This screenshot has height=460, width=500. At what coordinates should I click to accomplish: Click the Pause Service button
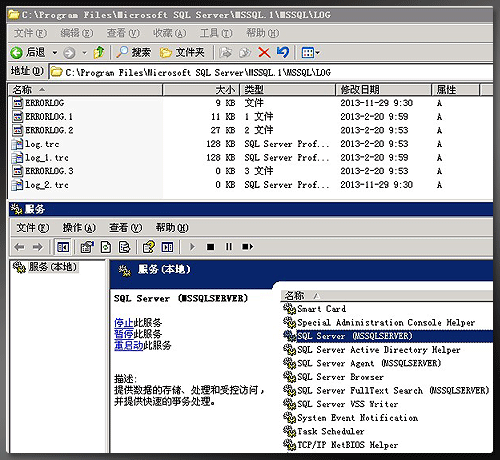(x=229, y=247)
